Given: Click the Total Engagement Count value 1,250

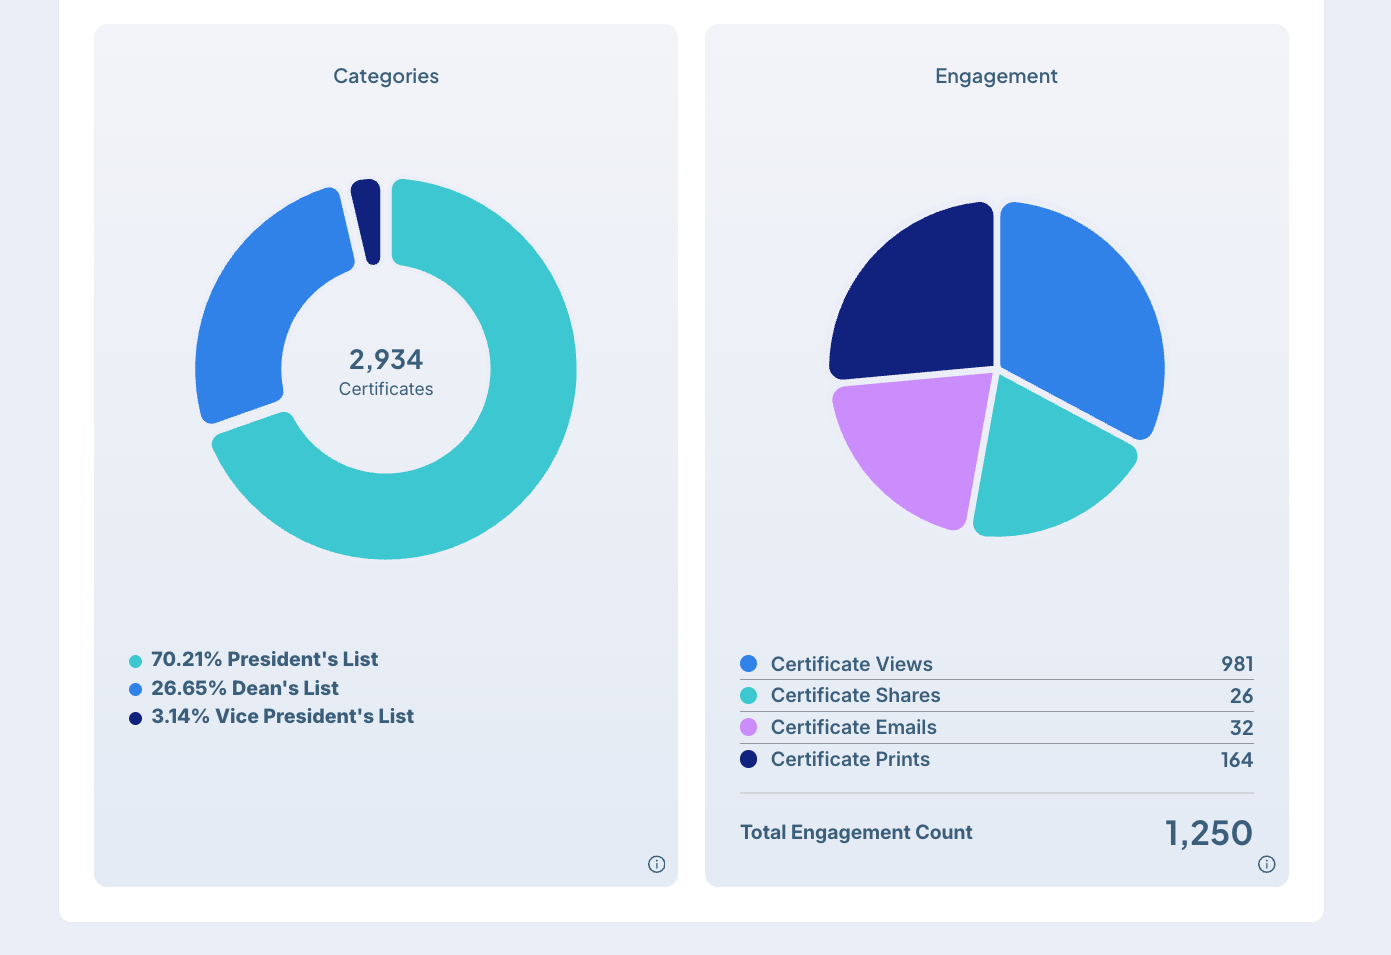Looking at the screenshot, I should click(1208, 833).
